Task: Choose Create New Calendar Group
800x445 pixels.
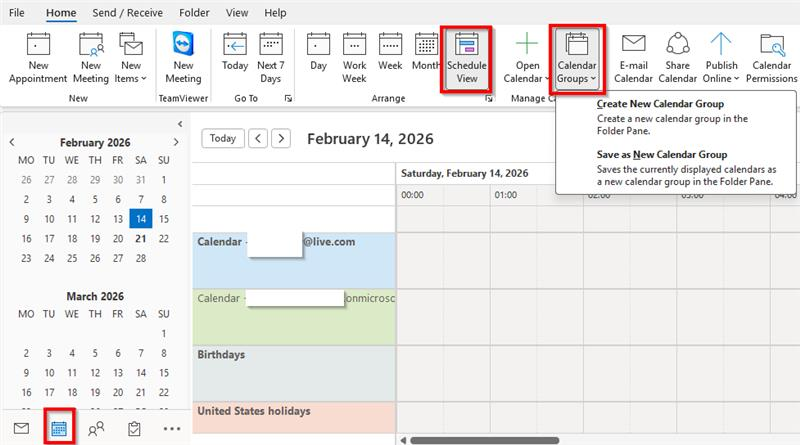Action: 676,117
